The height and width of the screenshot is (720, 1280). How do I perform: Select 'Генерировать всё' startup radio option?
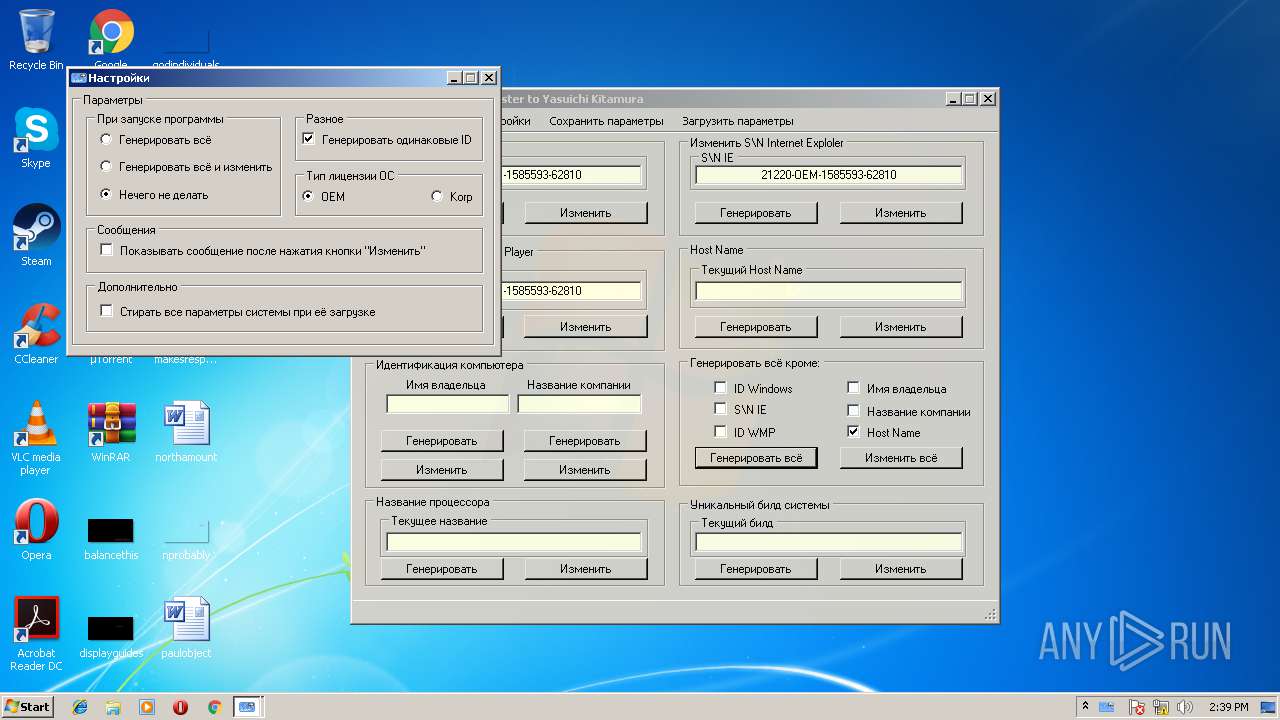pyautogui.click(x=107, y=140)
